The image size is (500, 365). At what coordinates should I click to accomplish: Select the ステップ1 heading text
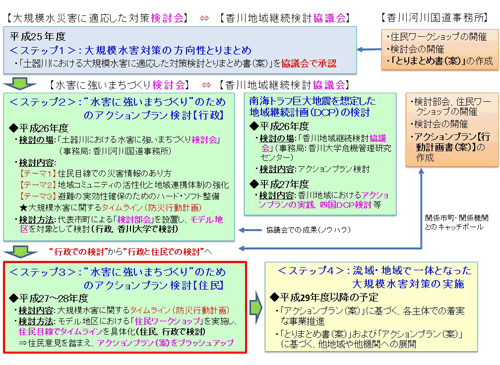click(131, 50)
